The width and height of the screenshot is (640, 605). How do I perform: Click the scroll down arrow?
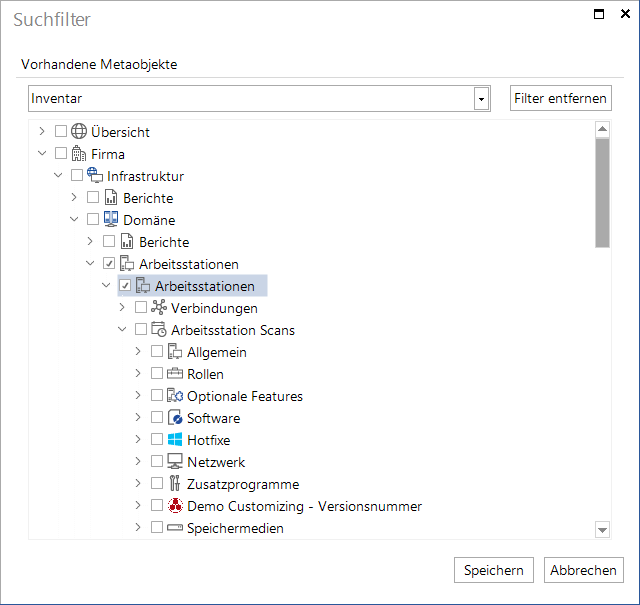(602, 530)
